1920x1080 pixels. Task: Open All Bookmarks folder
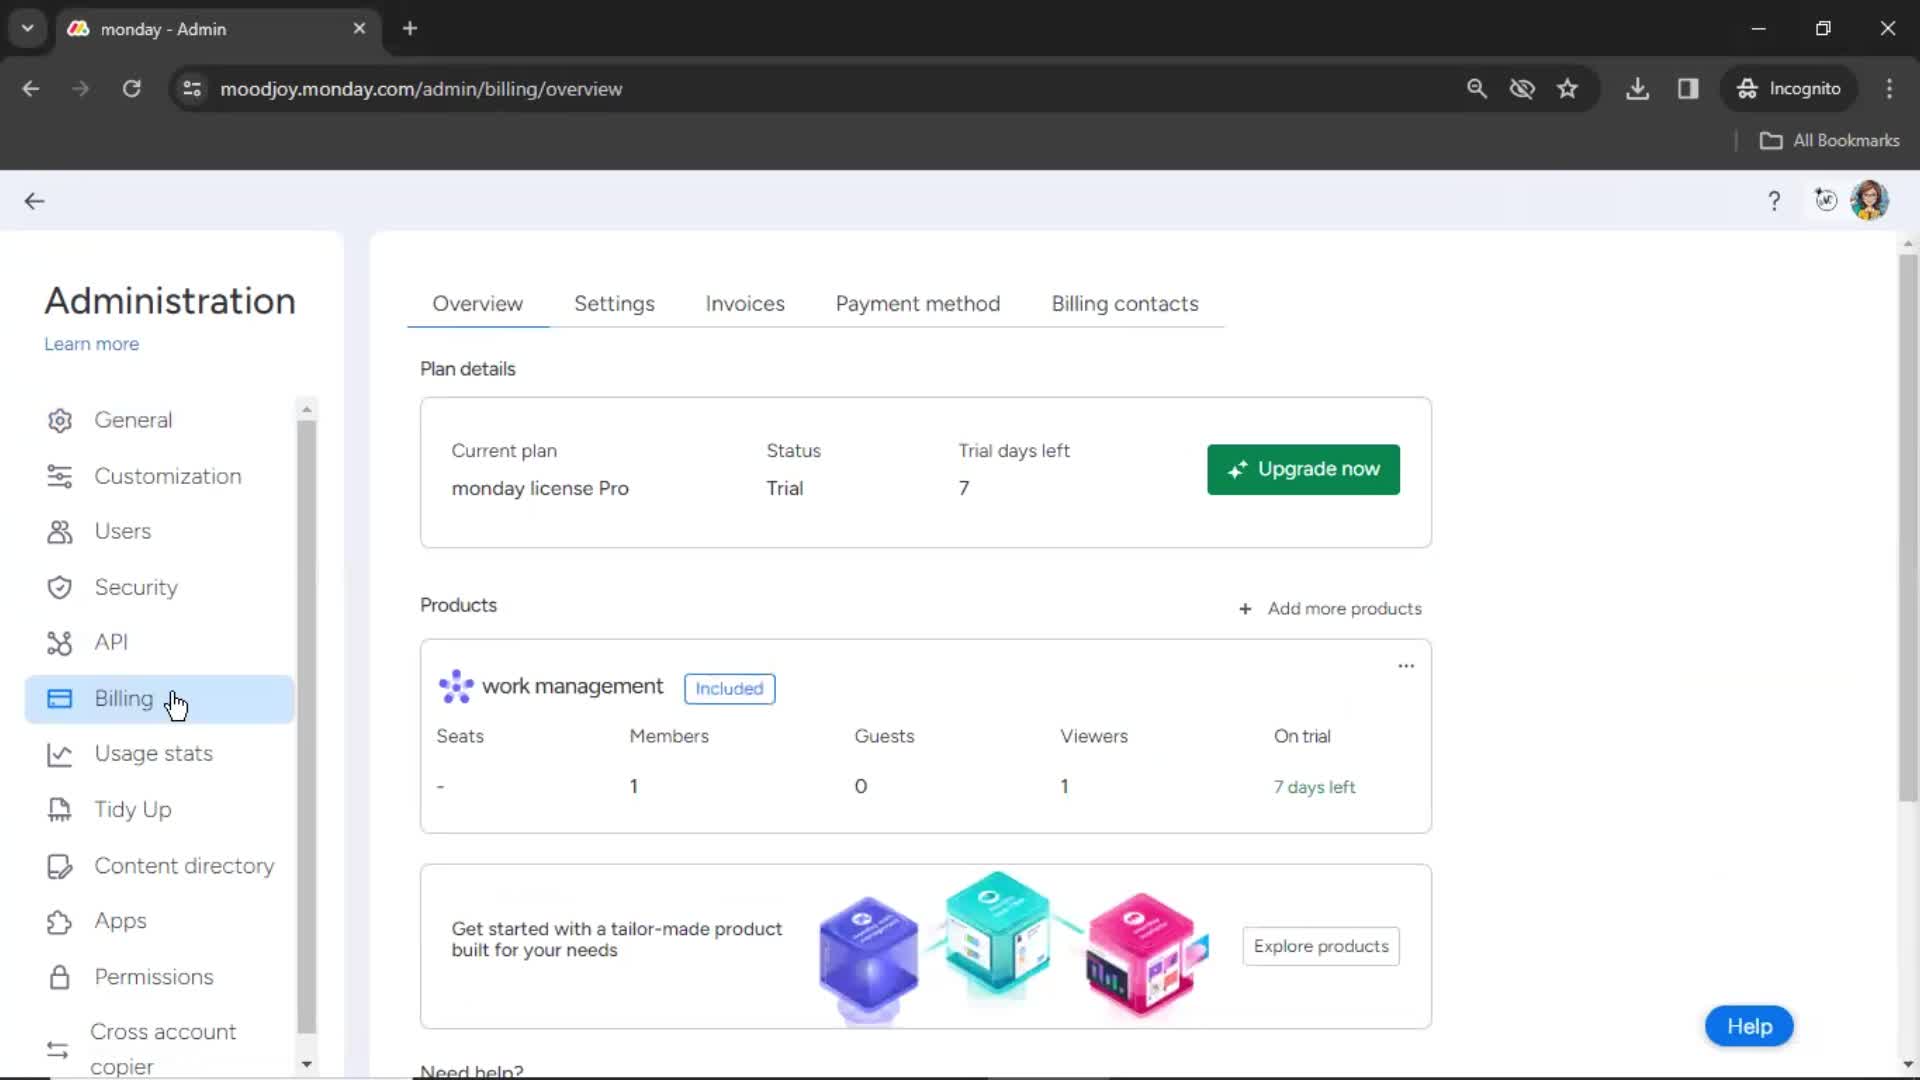tap(1829, 141)
